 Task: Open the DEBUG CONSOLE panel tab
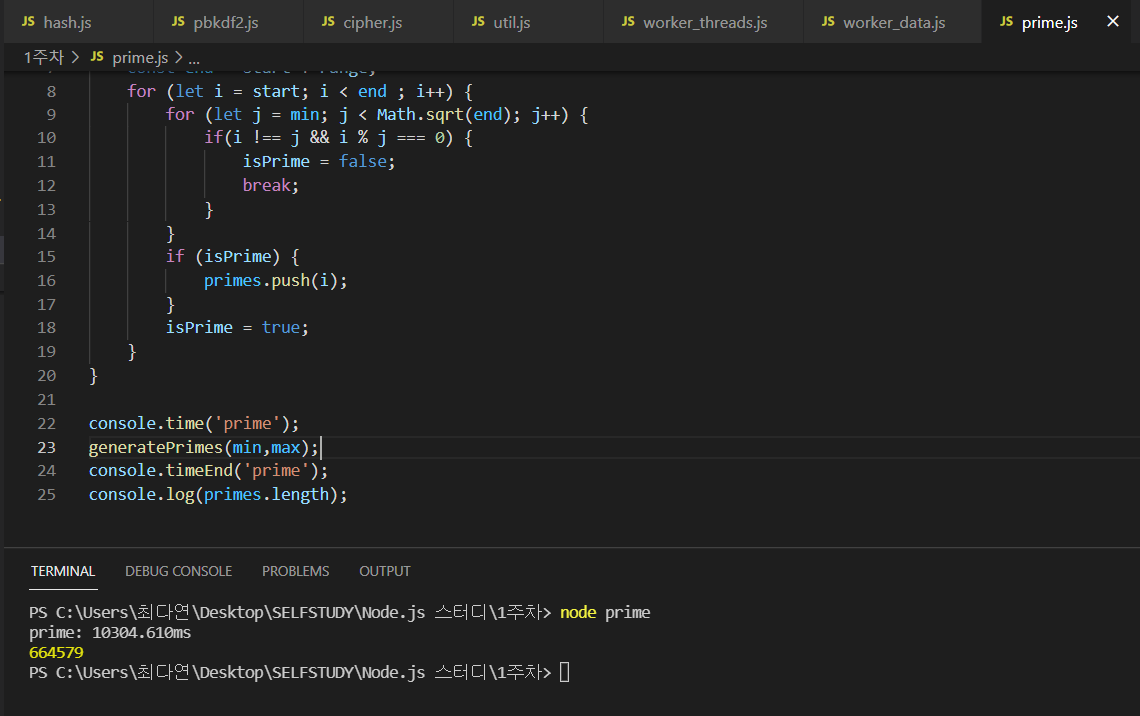click(179, 571)
